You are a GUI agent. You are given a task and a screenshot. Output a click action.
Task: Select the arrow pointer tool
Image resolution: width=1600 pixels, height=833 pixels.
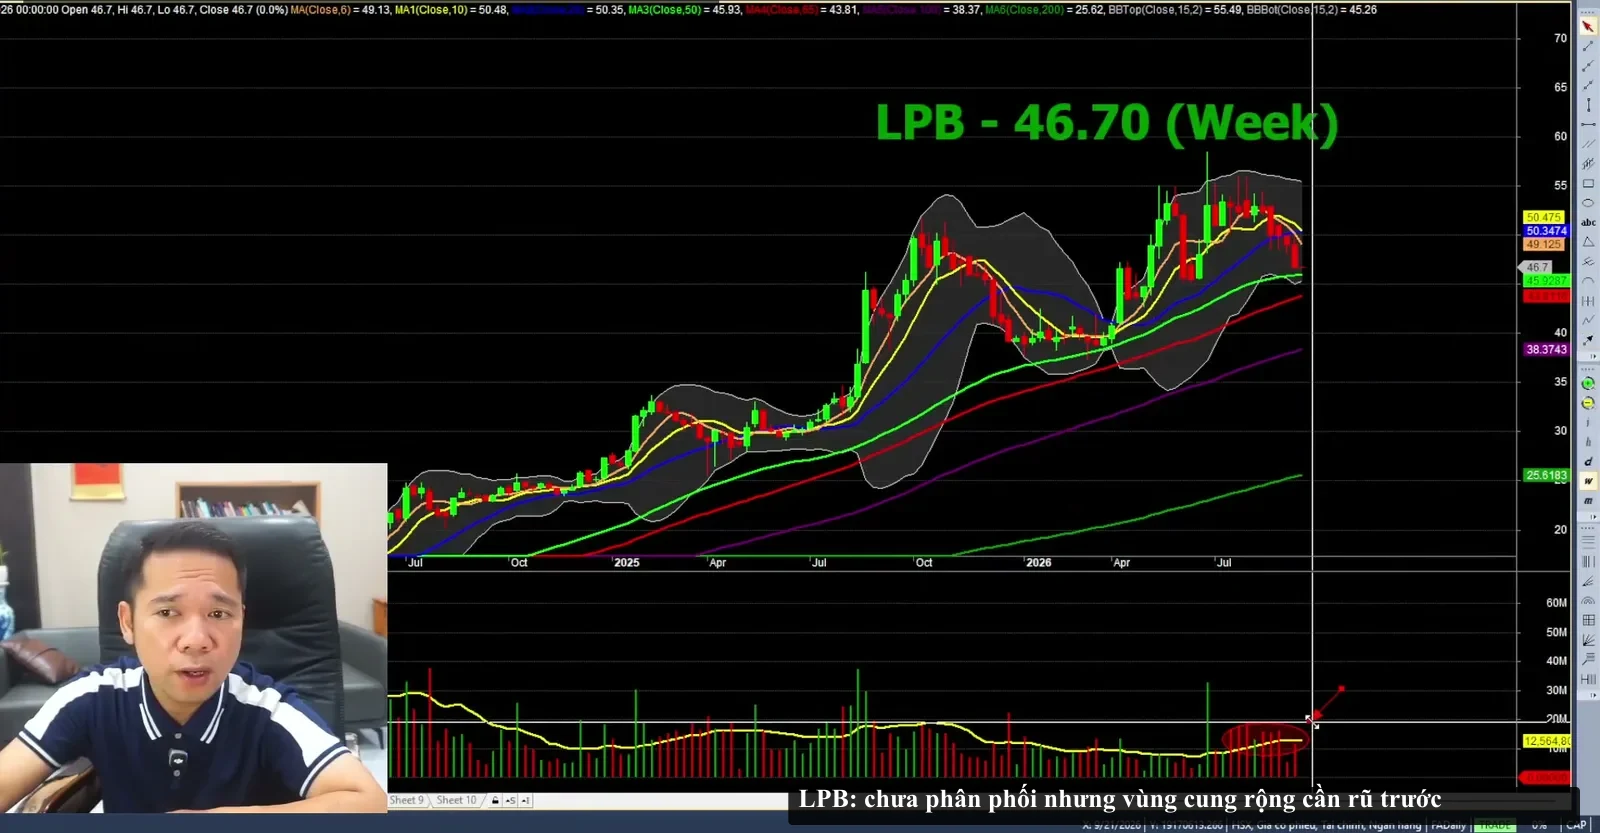[1588, 26]
